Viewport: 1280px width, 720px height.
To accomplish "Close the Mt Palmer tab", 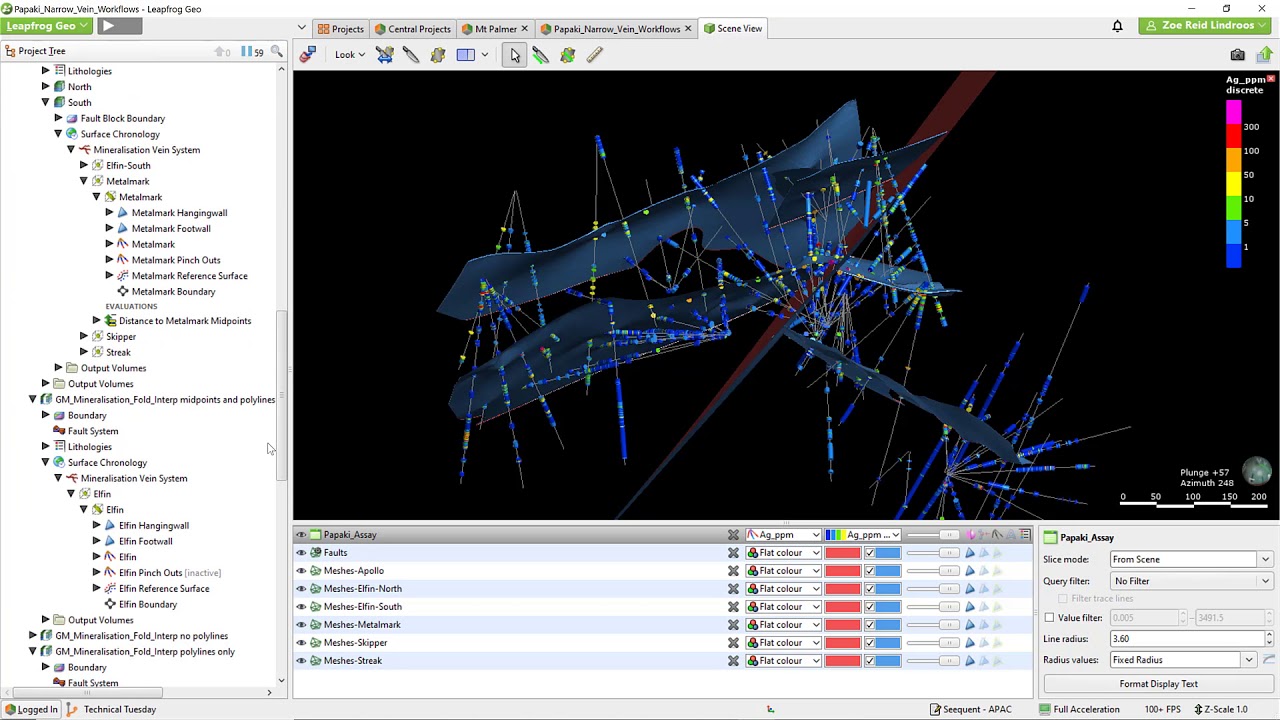I will (x=524, y=29).
